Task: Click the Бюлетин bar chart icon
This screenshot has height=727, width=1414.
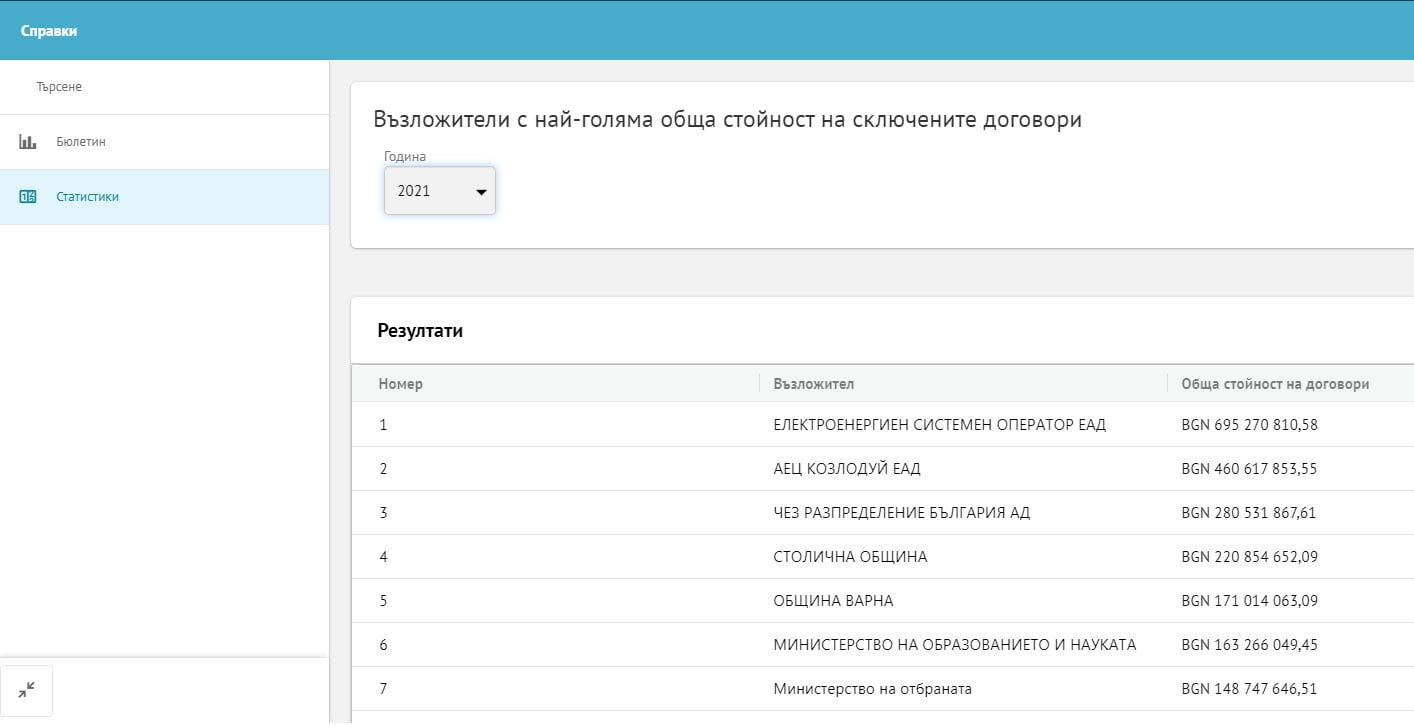Action: 28,142
